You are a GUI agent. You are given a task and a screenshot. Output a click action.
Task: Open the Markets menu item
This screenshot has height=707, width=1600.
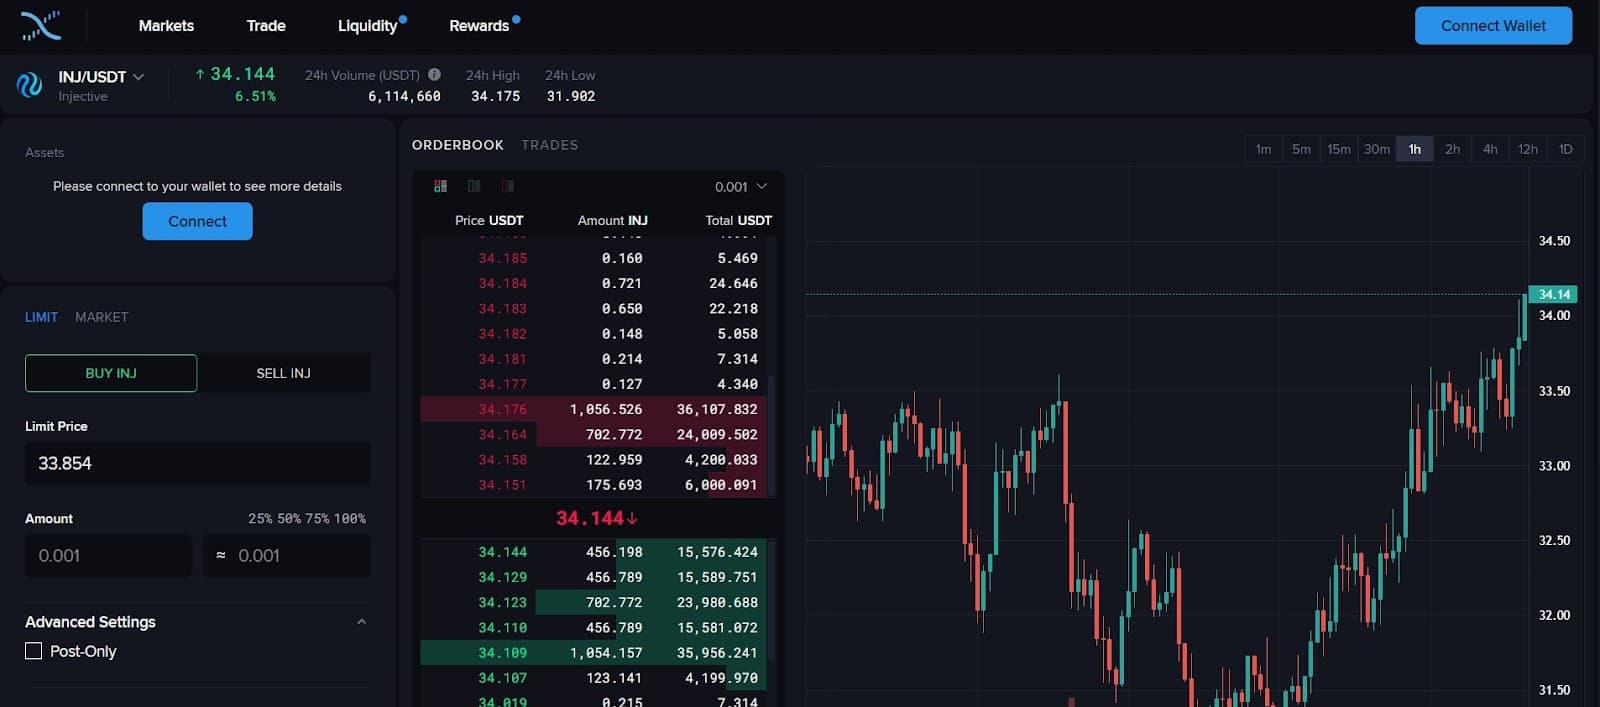pyautogui.click(x=166, y=26)
